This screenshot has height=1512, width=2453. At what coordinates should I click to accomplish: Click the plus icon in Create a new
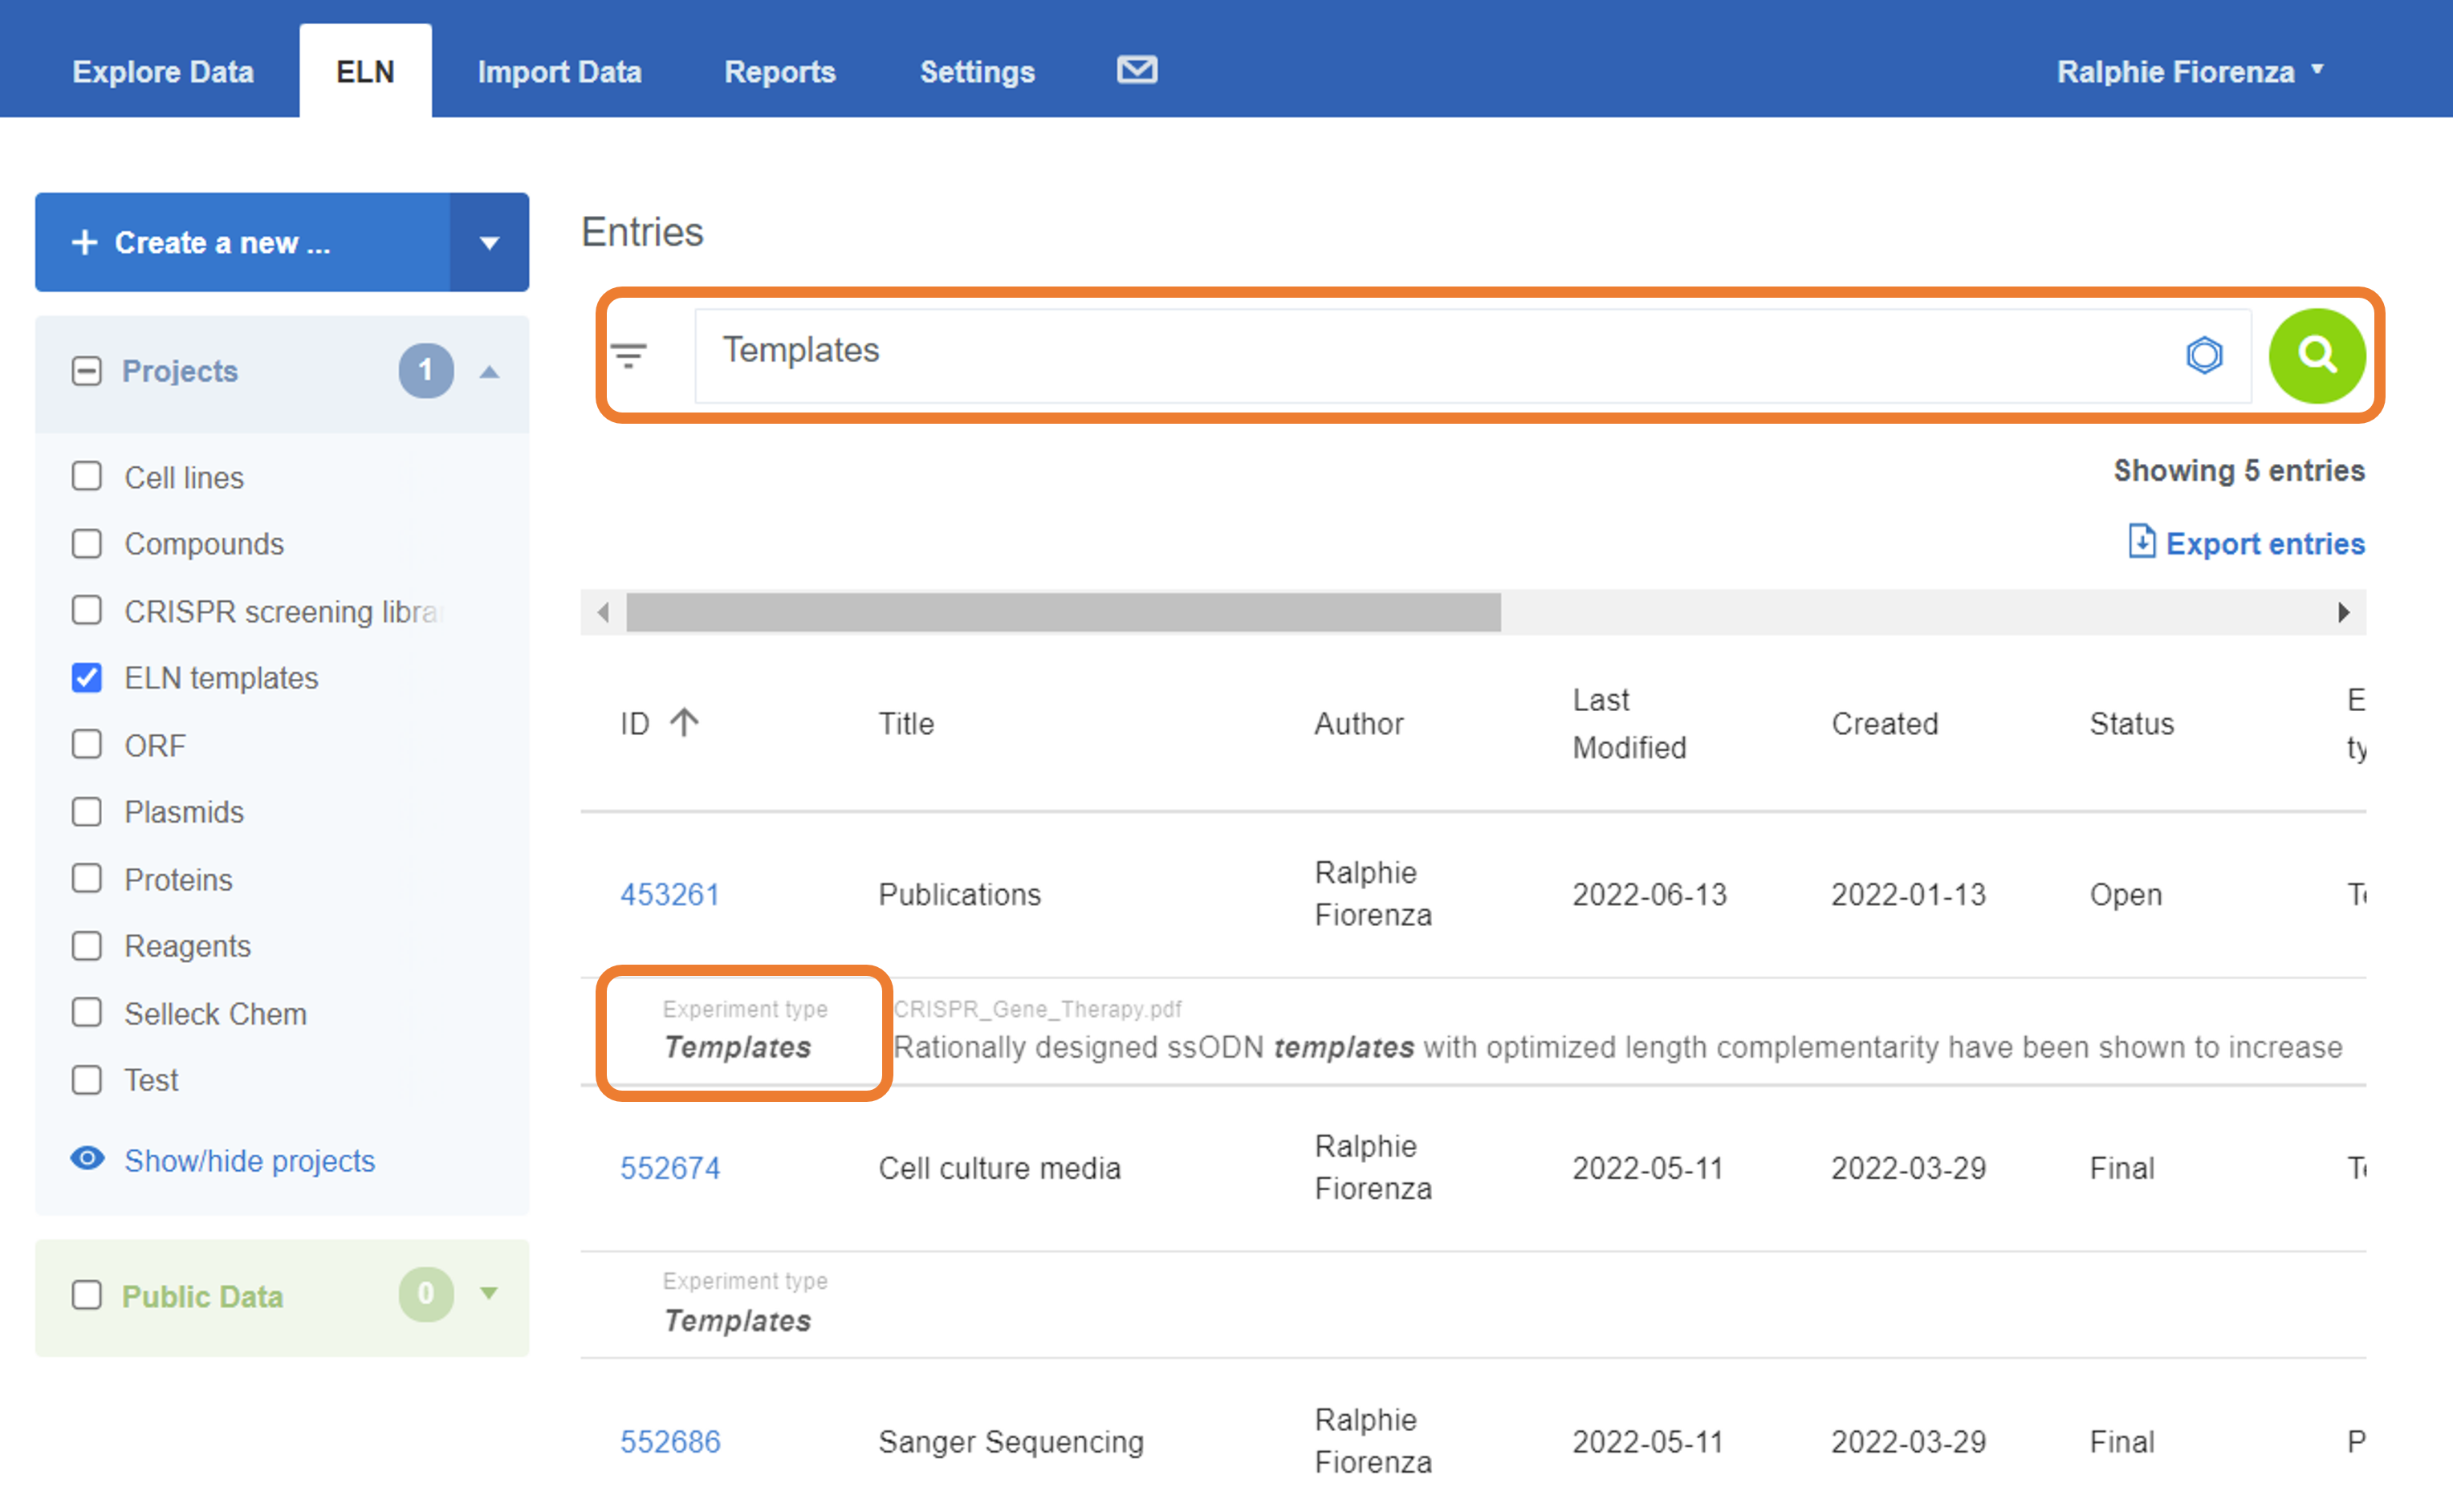tap(85, 242)
